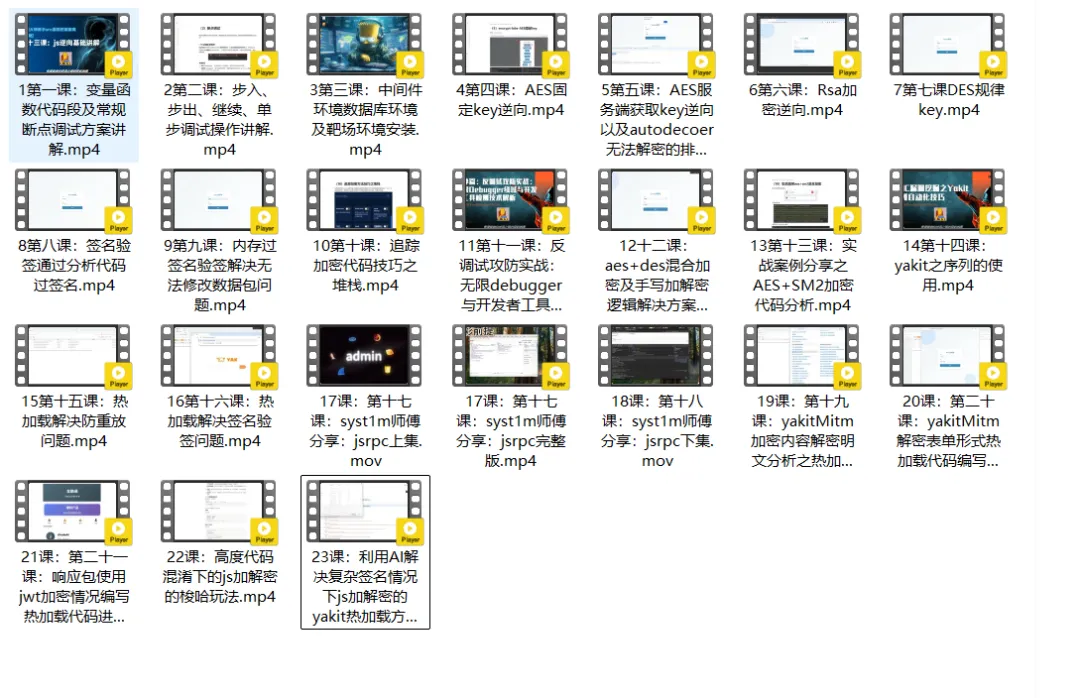Select the 3第三课 中间件环境 video file icon
1080x698 pixels.
point(365,46)
